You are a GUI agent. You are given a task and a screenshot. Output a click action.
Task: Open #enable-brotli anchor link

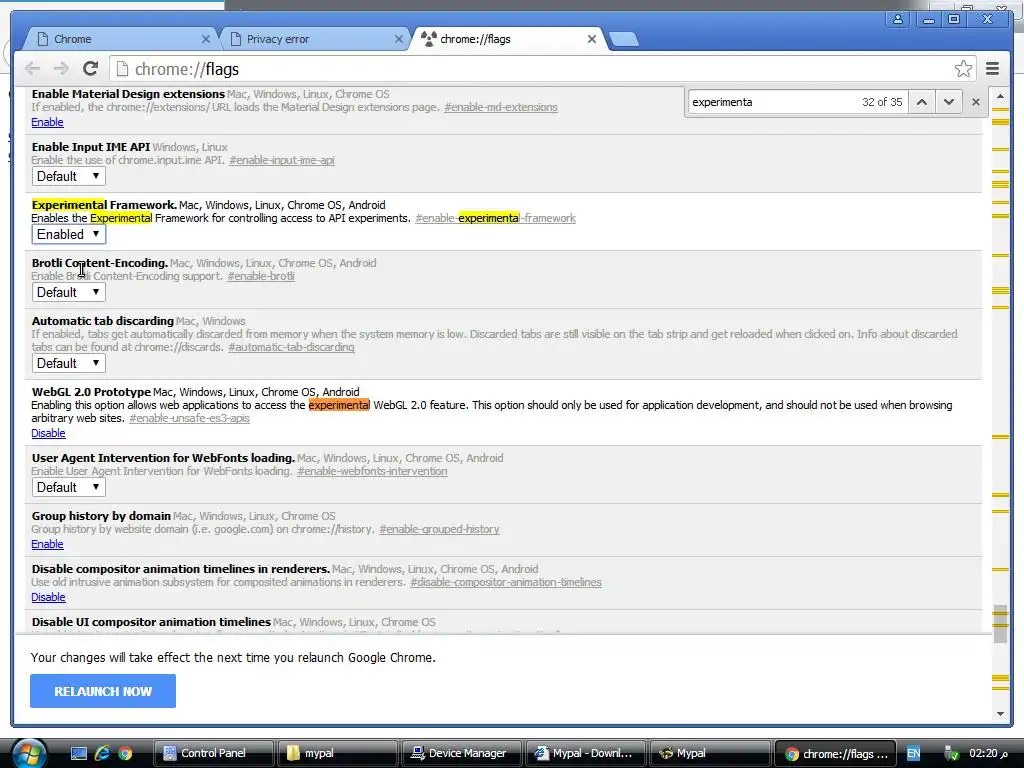click(261, 276)
